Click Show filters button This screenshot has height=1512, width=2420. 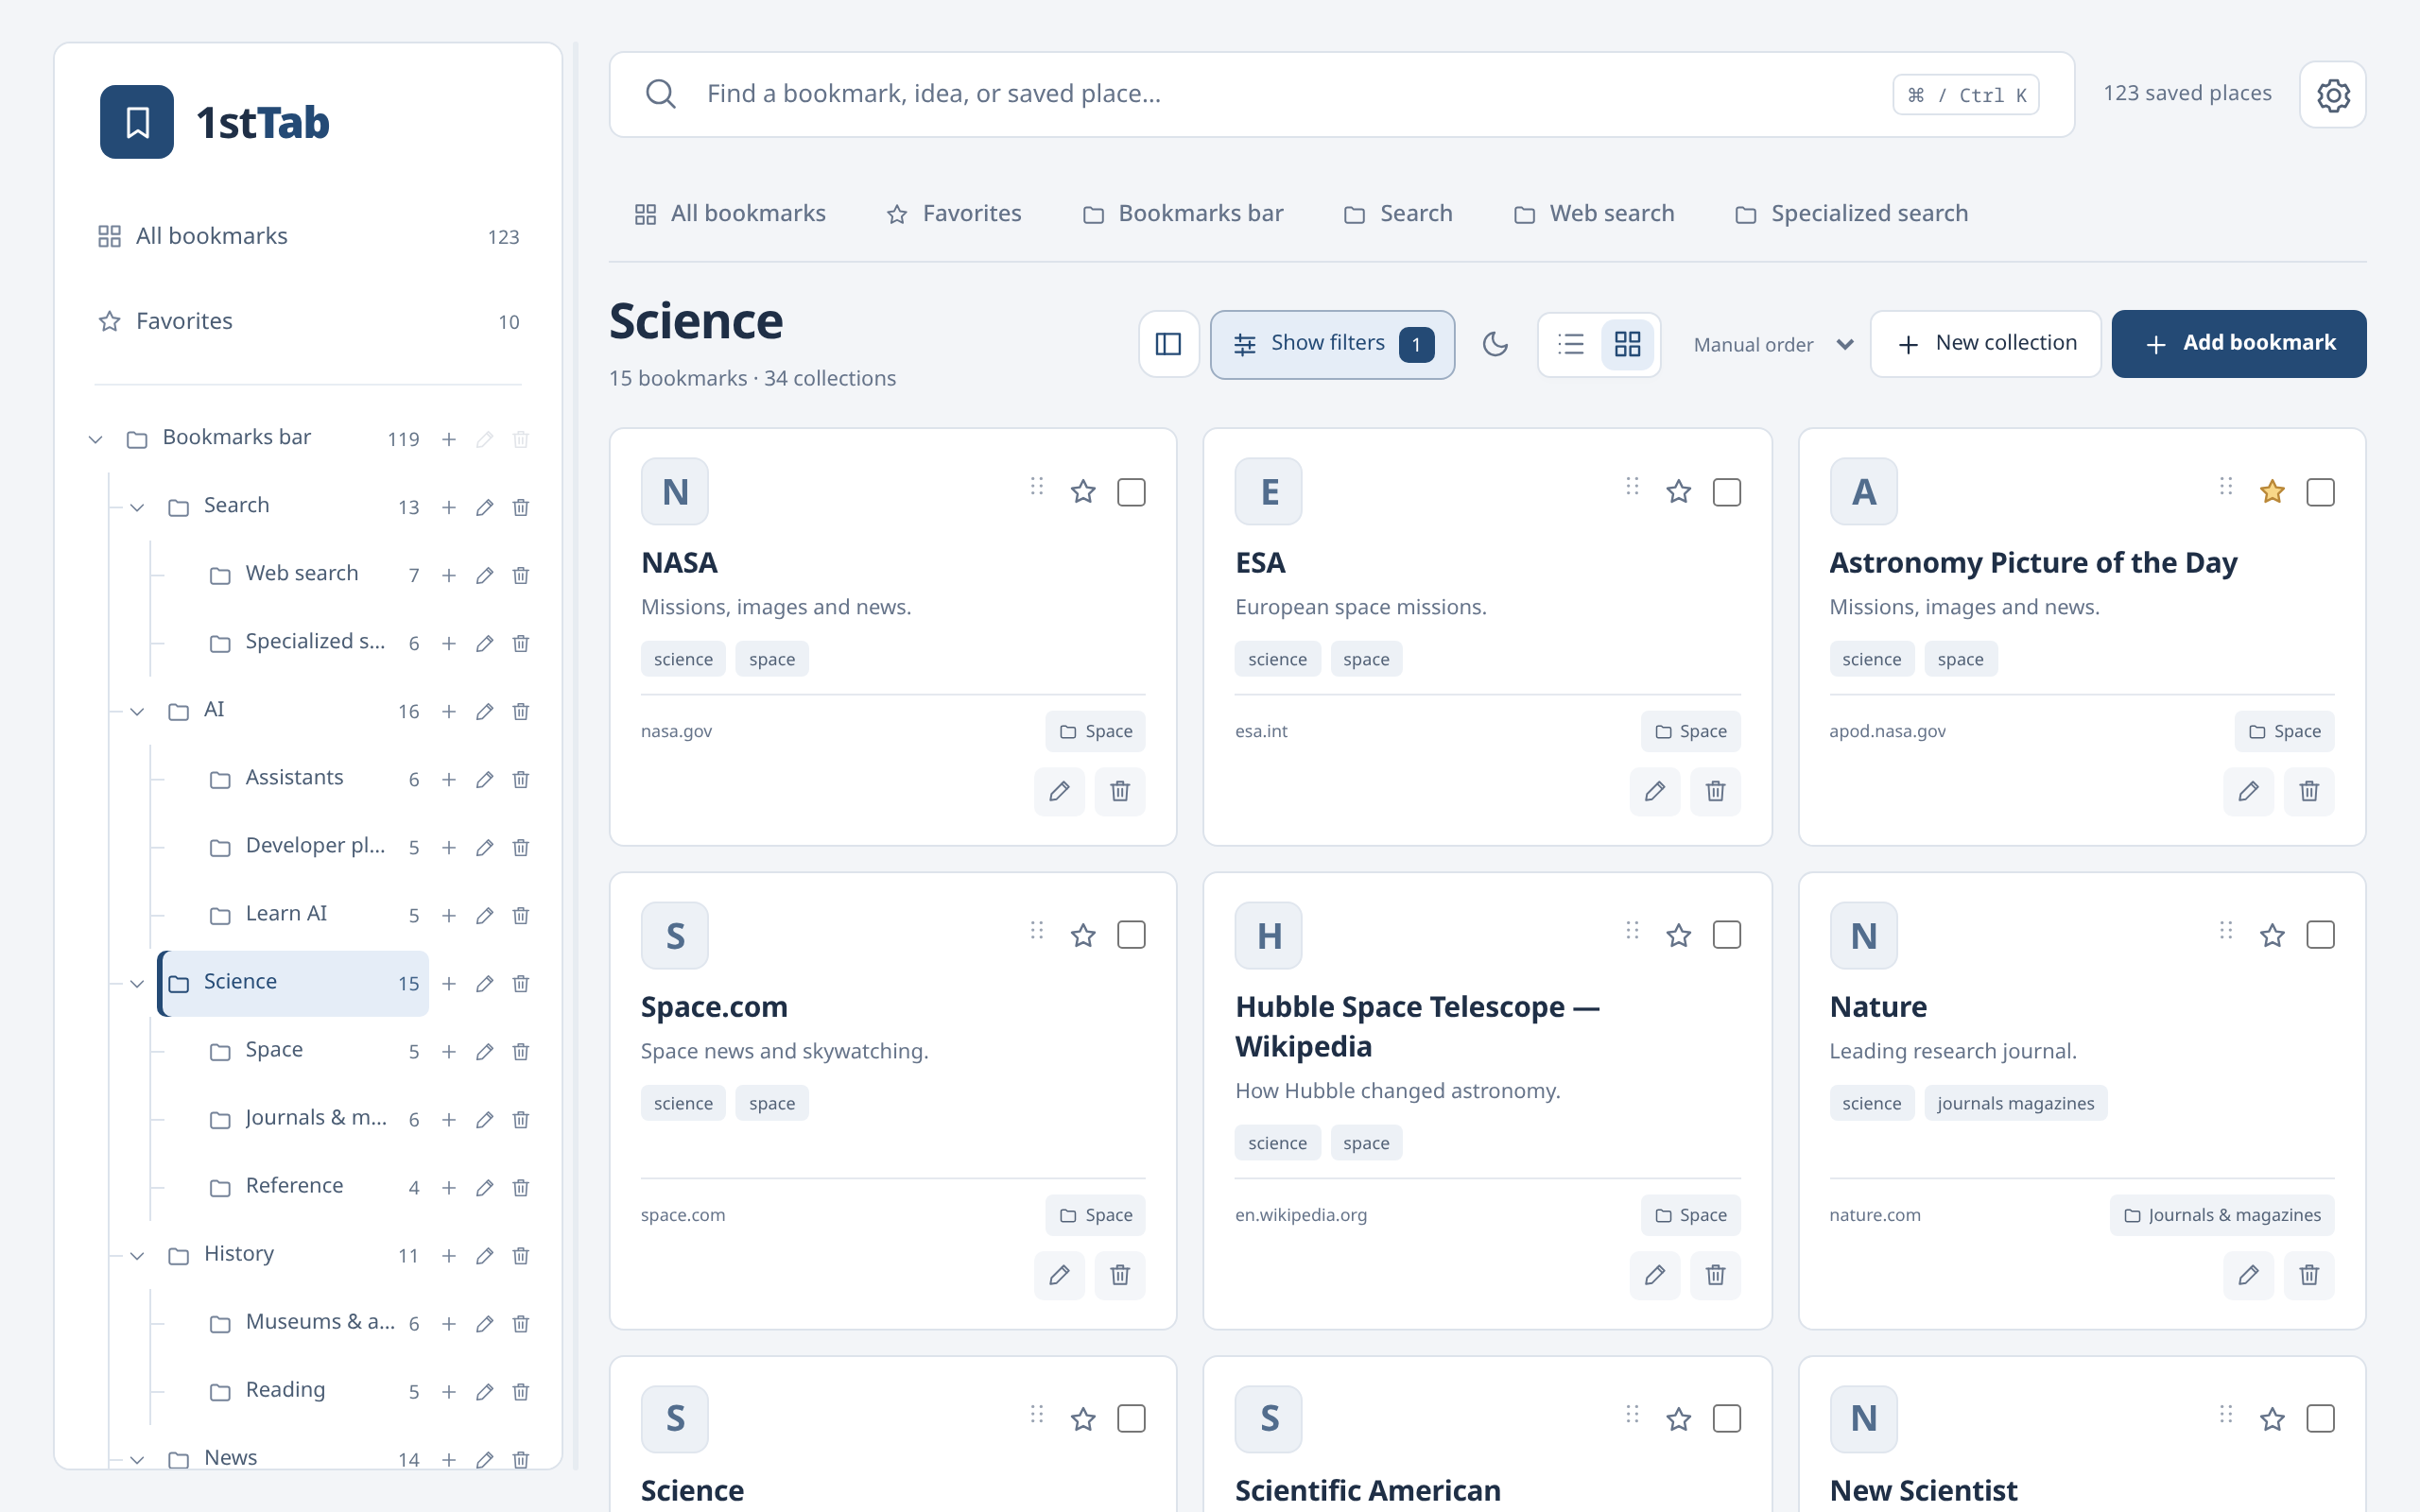click(1332, 344)
